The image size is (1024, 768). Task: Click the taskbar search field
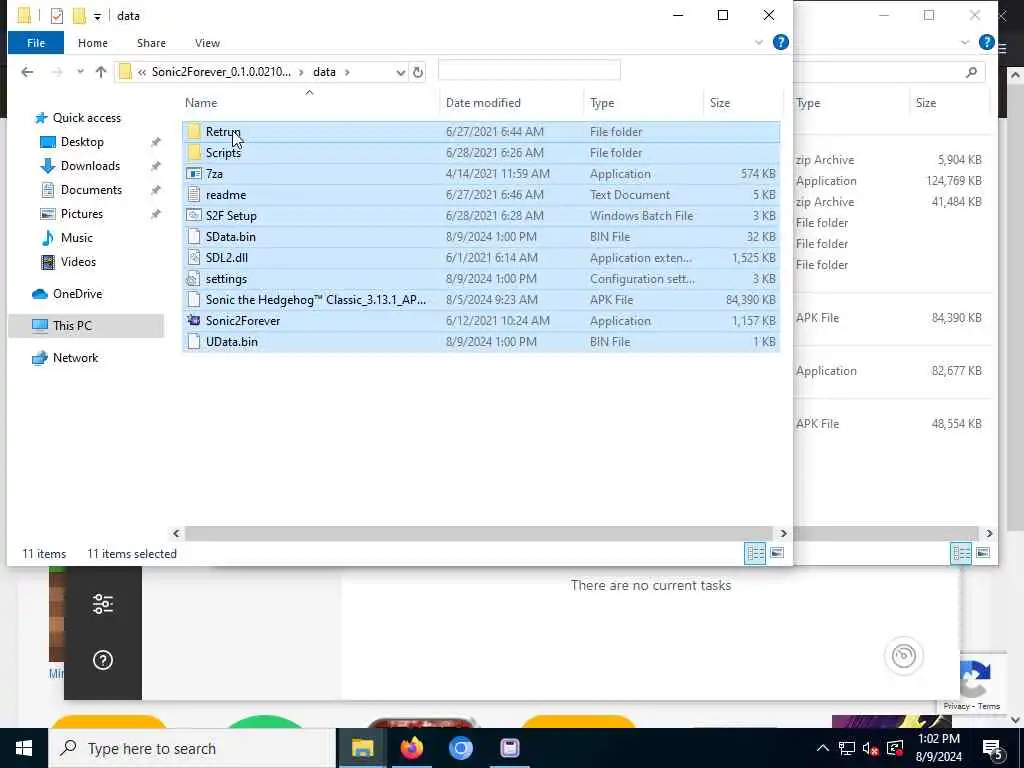point(193,748)
